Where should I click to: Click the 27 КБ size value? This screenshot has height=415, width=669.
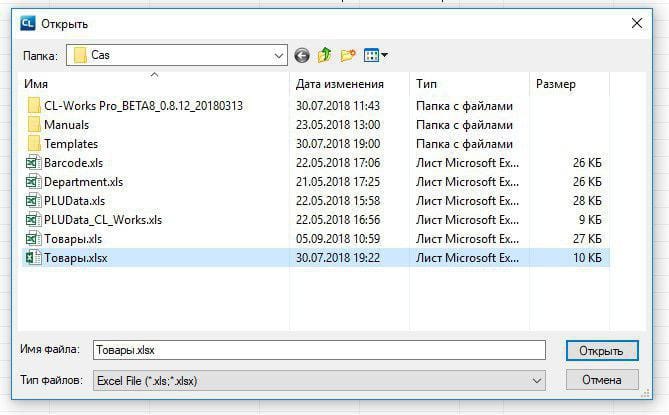(587, 238)
